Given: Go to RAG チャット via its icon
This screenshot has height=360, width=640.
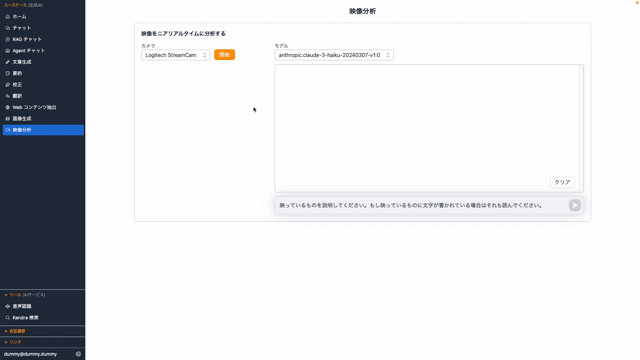Looking at the screenshot, I should pos(7,40).
